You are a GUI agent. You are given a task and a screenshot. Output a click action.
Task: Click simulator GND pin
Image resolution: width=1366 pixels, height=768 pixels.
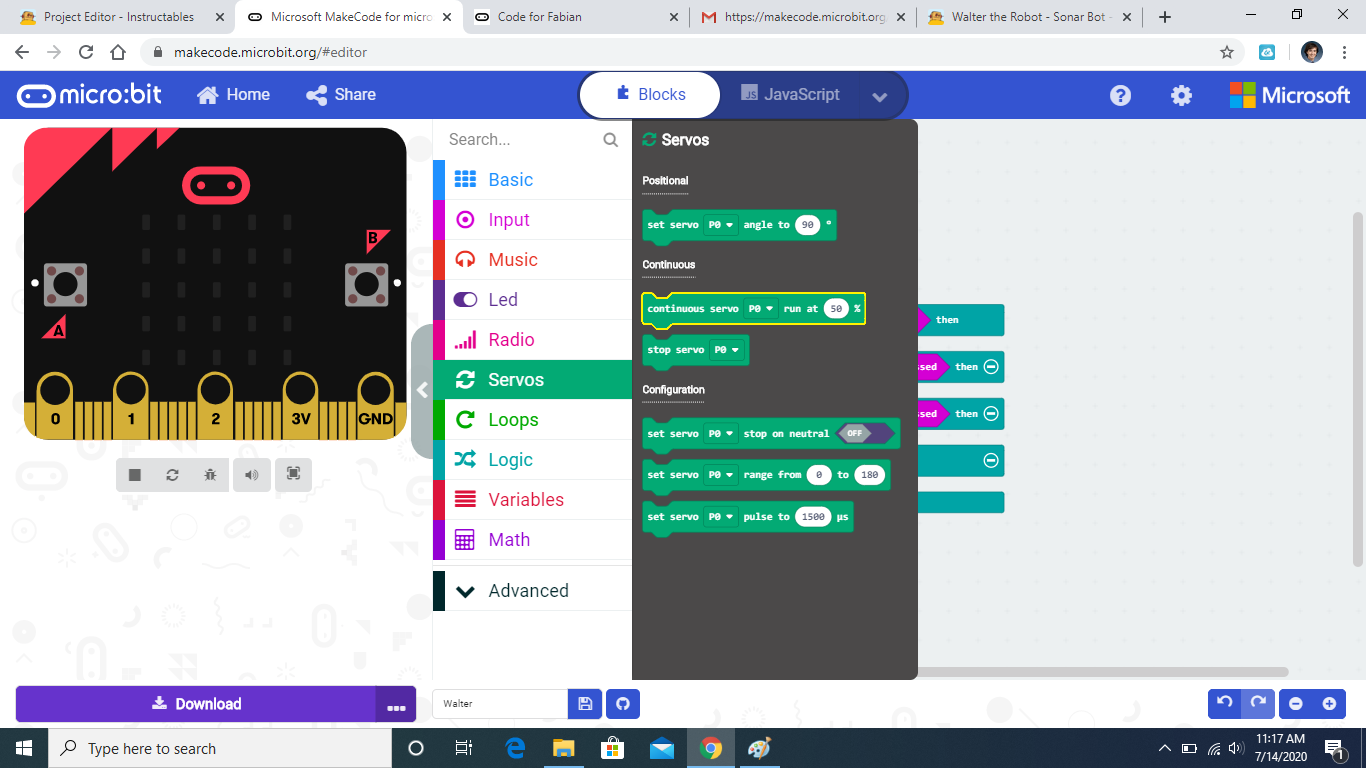click(375, 404)
